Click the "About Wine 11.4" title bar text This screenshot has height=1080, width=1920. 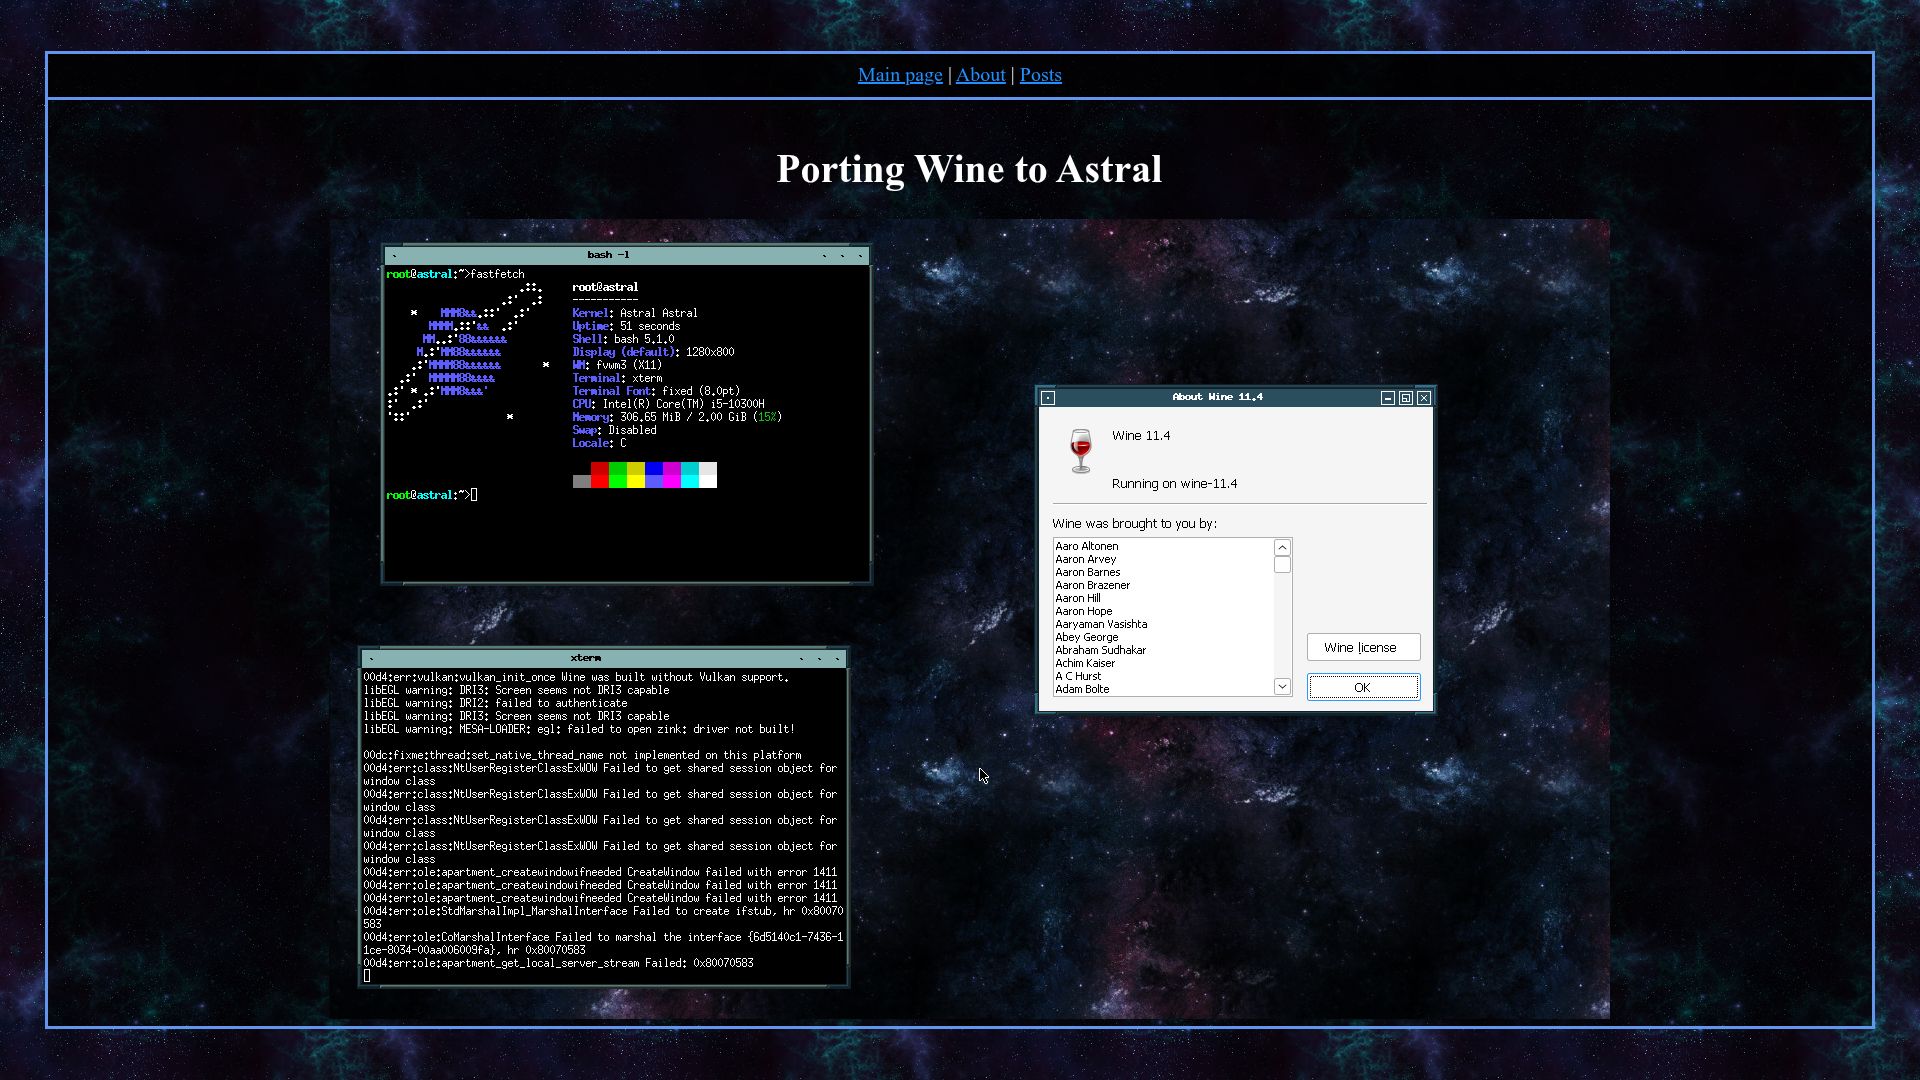[1217, 397]
